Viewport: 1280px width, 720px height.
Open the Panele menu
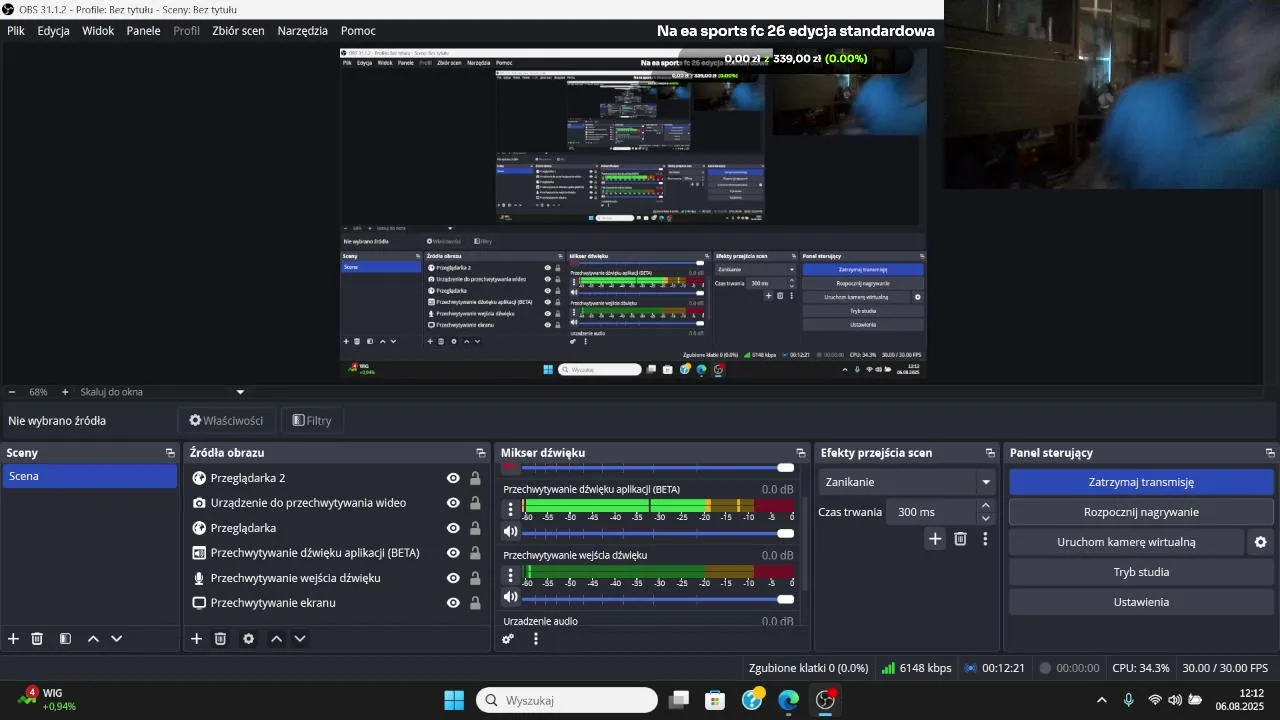[144, 31]
